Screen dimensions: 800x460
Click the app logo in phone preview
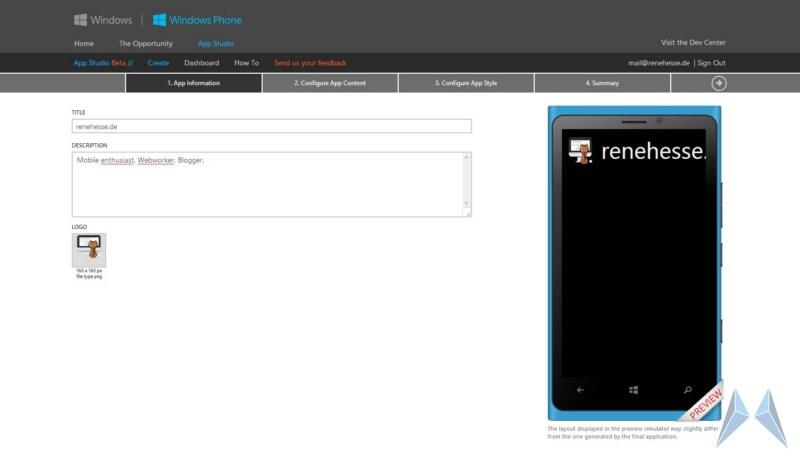click(580, 151)
